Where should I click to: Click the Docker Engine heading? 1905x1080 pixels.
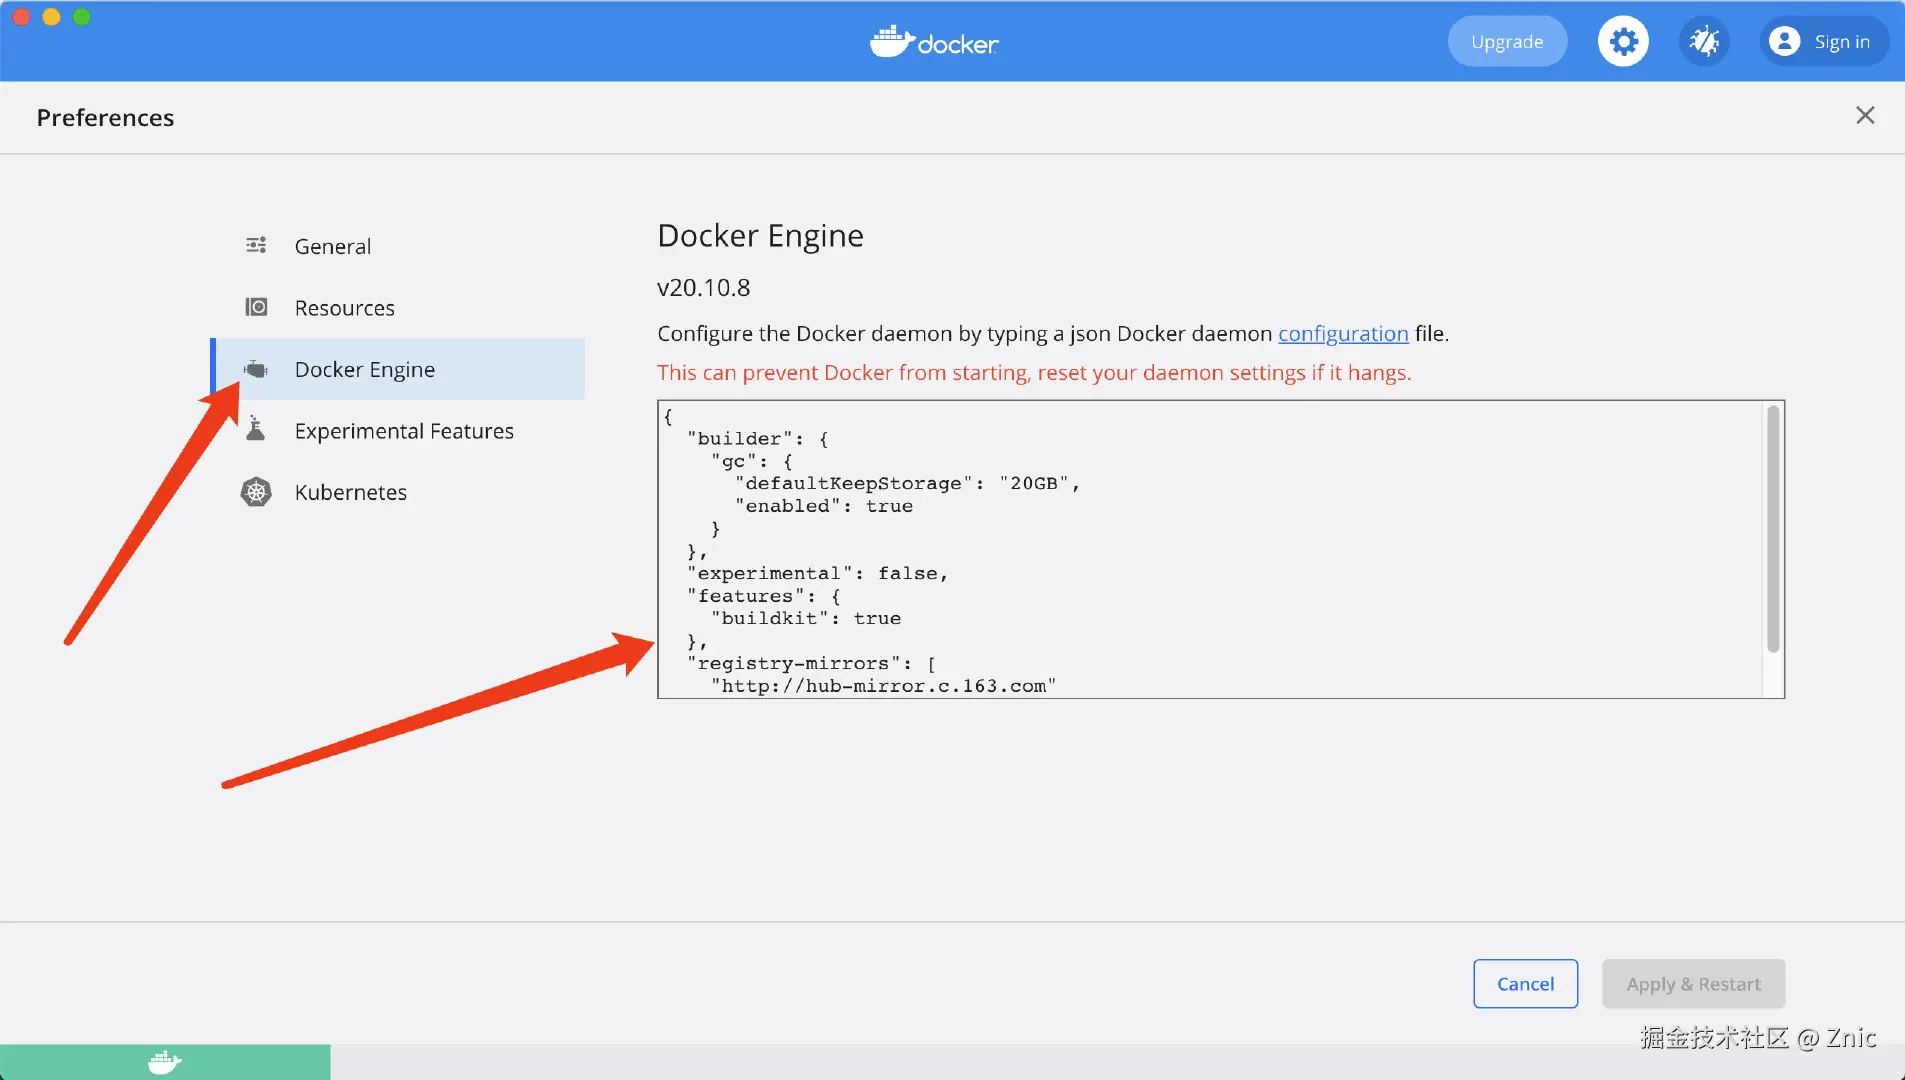(x=760, y=236)
